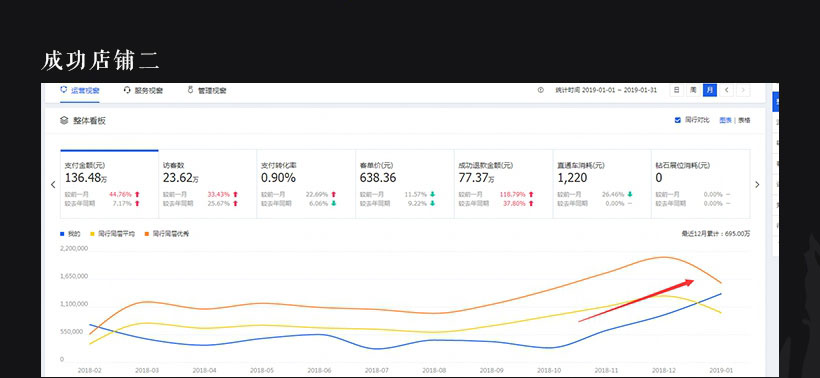
Task: Click the date range 2019-01-01 ~ 2019-01-31
Action: pos(619,90)
